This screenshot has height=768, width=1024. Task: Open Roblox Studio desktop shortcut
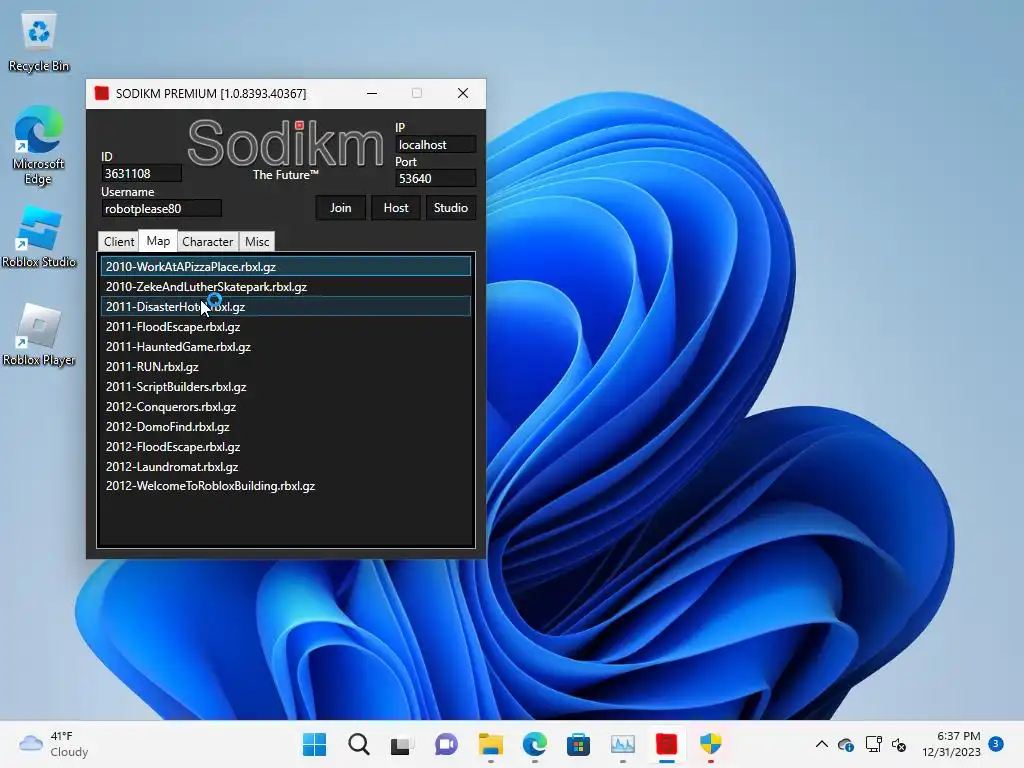point(39,236)
